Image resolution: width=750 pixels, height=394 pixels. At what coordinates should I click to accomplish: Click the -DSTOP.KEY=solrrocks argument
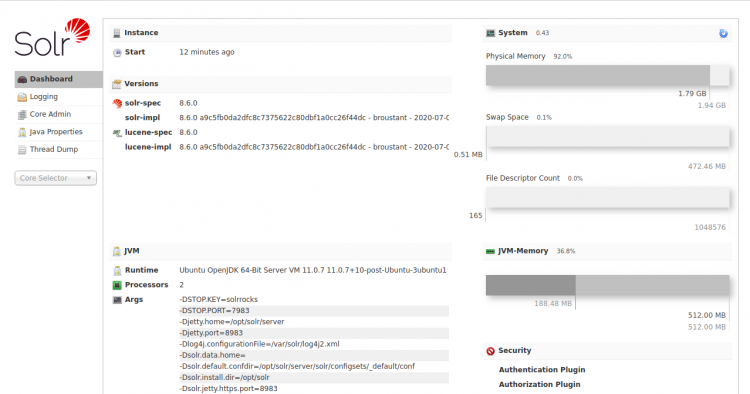[219, 299]
